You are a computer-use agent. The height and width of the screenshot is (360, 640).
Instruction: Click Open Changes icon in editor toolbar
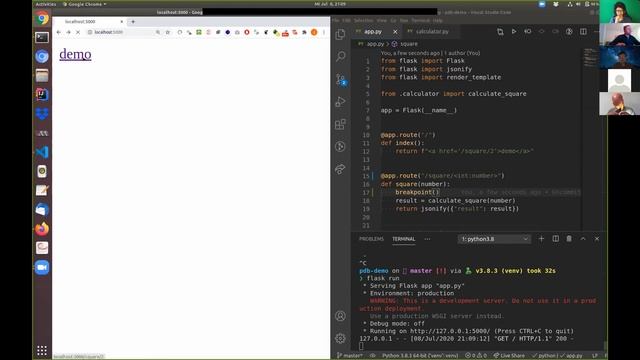(x=500, y=31)
